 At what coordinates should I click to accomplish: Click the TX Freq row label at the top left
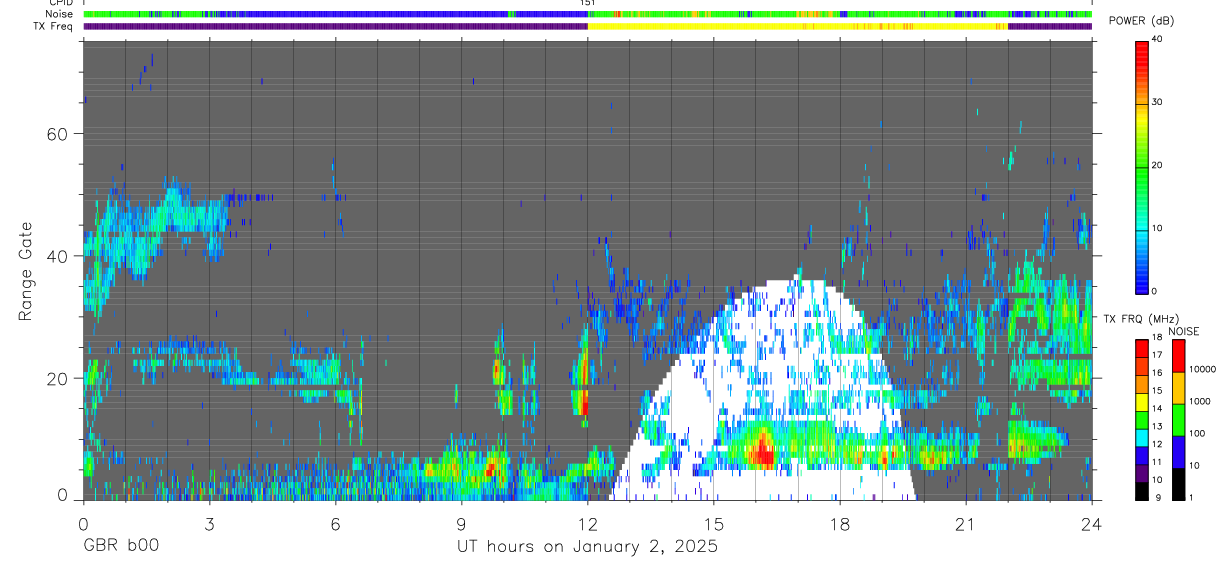point(53,26)
